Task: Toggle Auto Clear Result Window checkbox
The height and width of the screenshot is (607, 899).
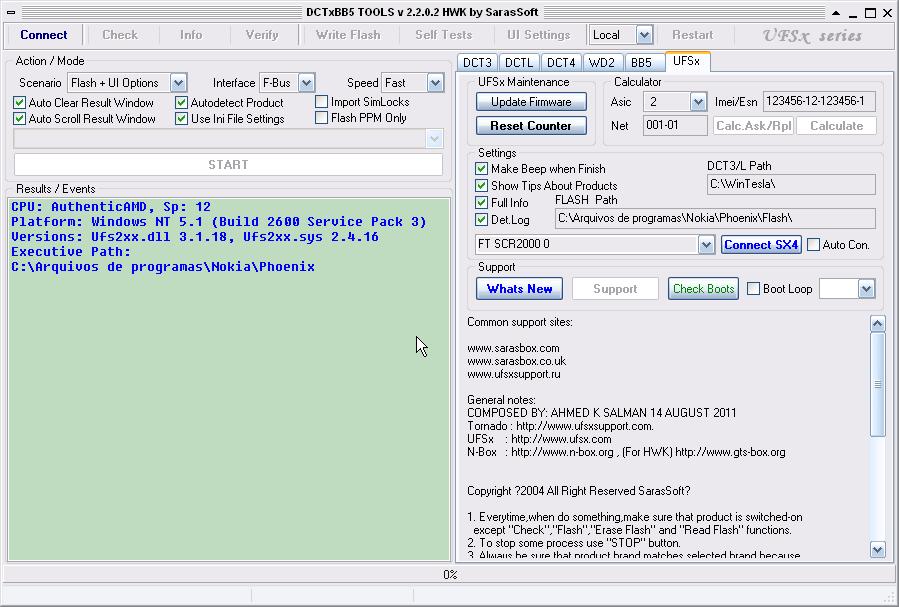Action: (19, 103)
